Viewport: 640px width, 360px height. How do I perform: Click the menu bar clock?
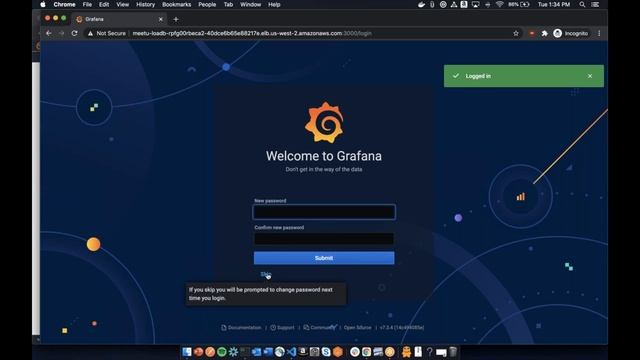(x=554, y=4)
